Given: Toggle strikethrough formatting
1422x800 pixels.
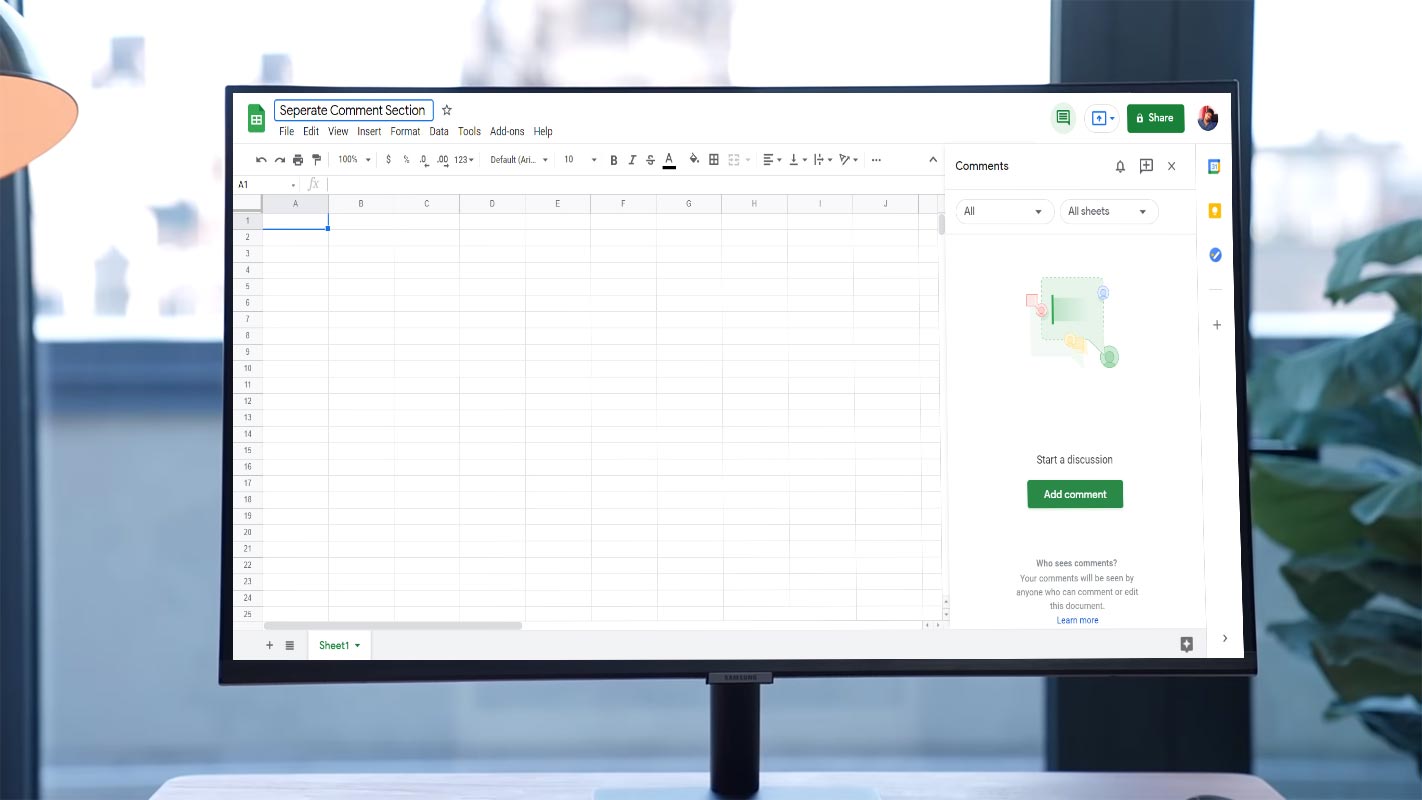Looking at the screenshot, I should [650, 160].
